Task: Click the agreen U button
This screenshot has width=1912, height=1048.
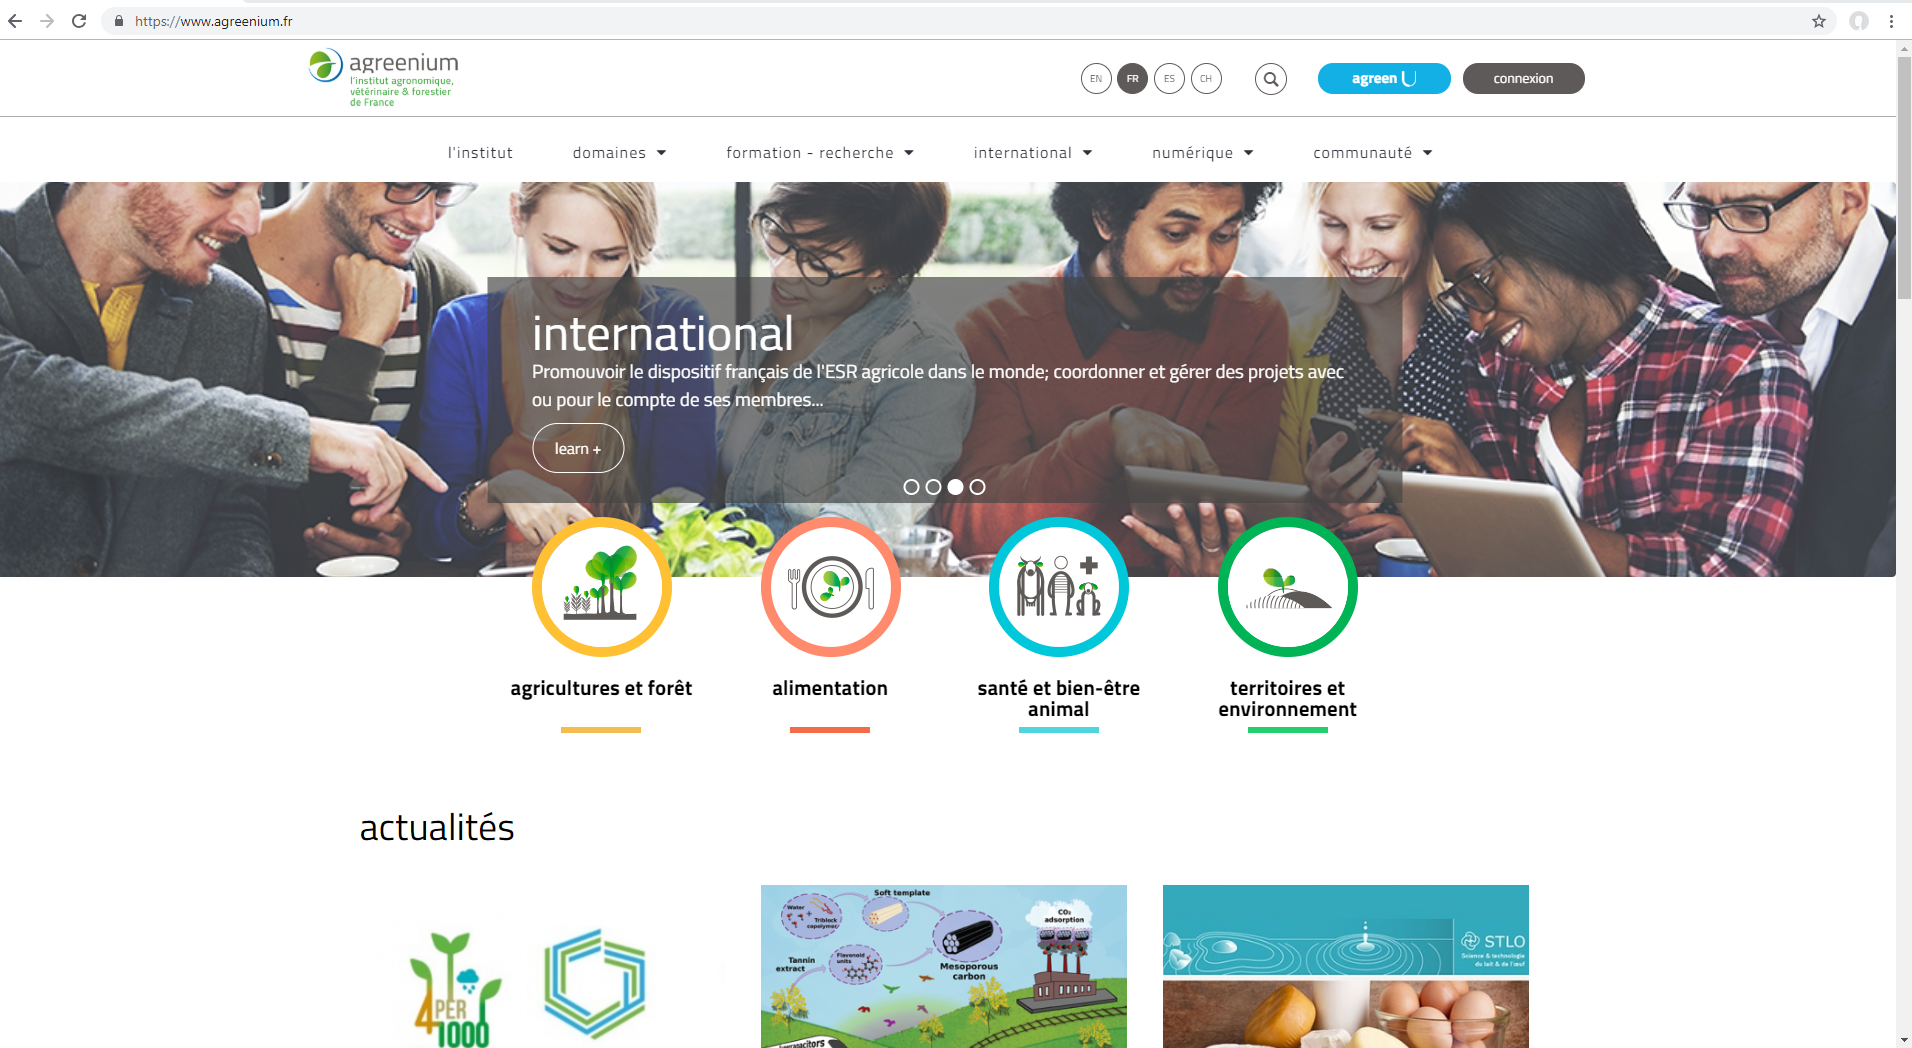Action: pyautogui.click(x=1384, y=79)
